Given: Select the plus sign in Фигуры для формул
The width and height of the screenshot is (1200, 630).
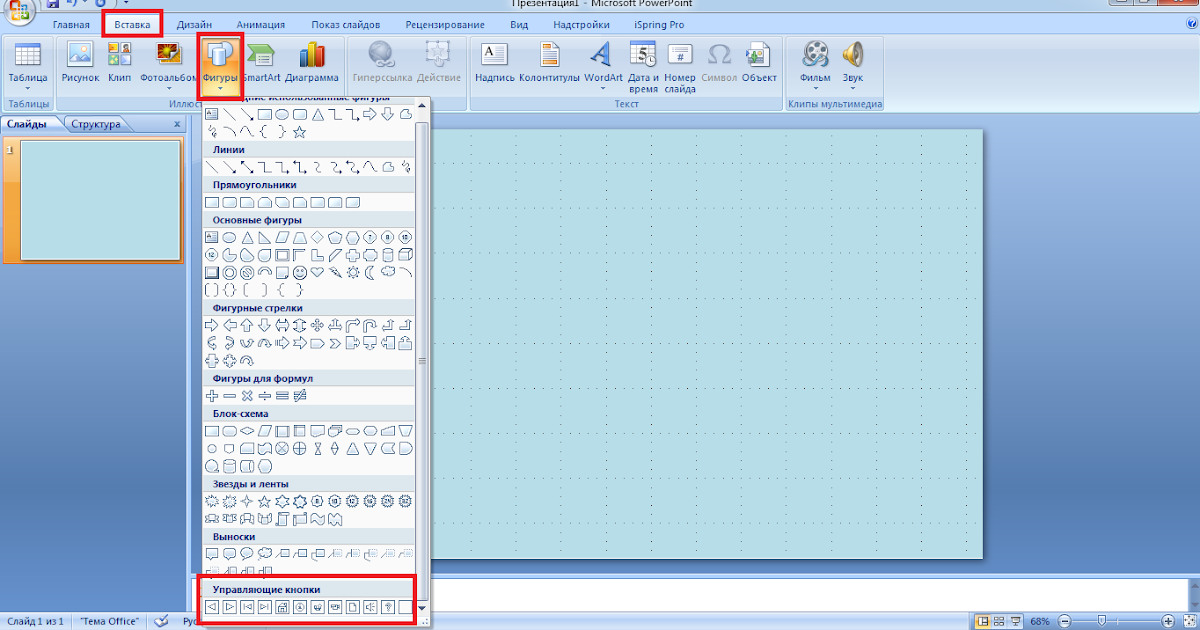Looking at the screenshot, I should (x=211, y=396).
